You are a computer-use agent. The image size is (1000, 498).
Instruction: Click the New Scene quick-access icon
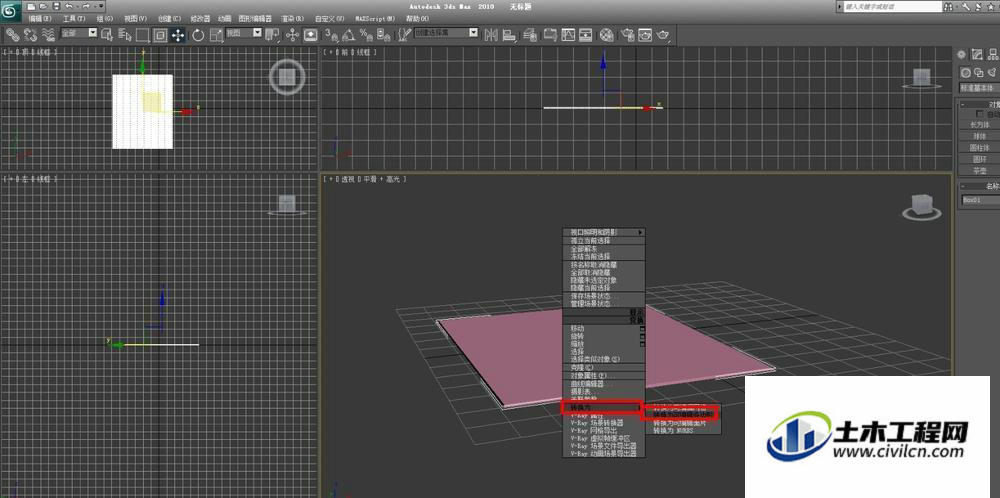(x=31, y=6)
